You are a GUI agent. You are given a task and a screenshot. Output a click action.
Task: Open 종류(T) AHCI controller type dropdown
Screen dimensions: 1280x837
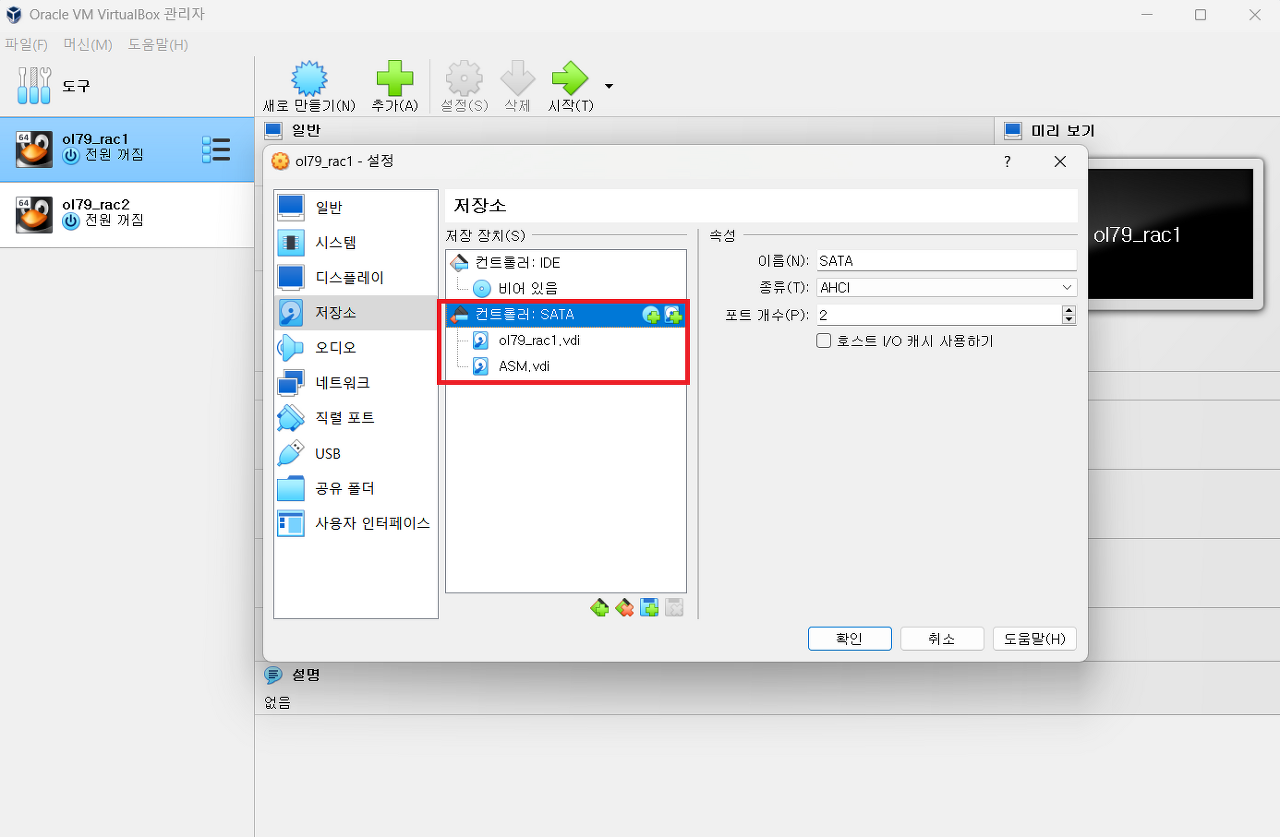946,288
